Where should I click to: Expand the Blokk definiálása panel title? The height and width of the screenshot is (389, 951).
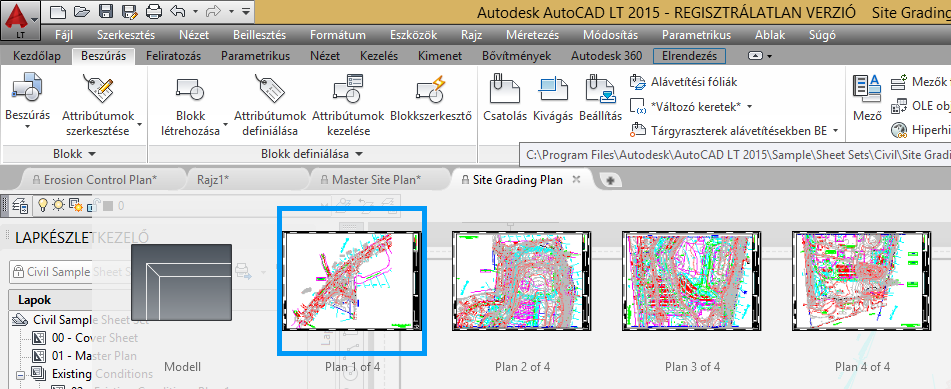311,154
